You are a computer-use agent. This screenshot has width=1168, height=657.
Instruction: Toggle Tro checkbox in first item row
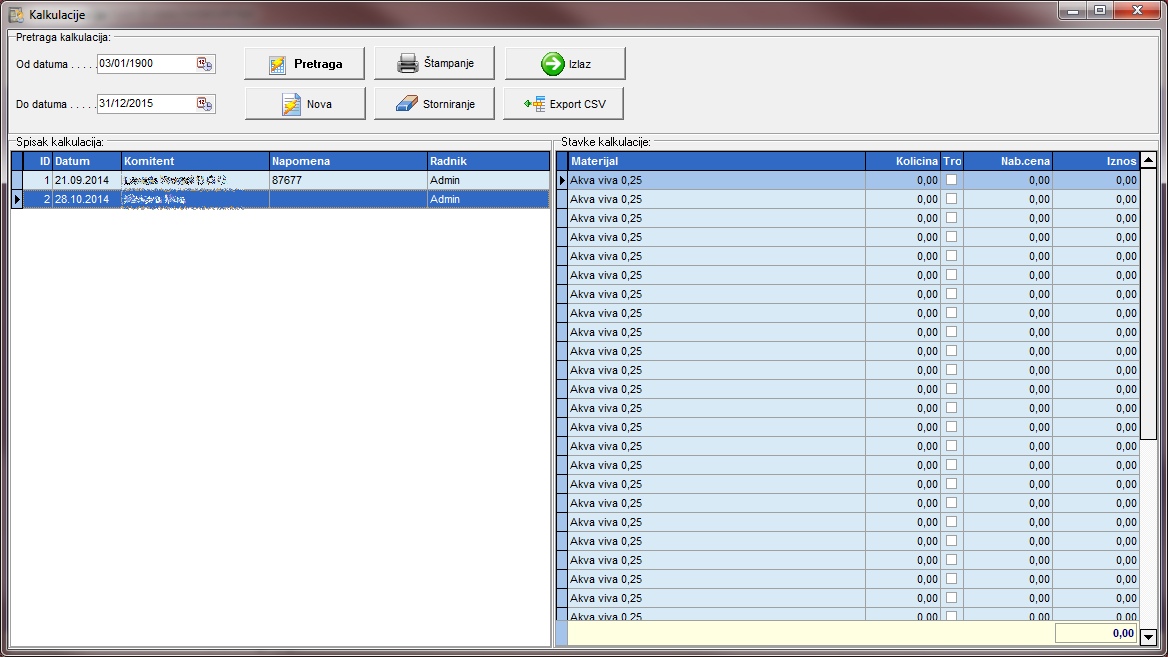pyautogui.click(x=951, y=180)
